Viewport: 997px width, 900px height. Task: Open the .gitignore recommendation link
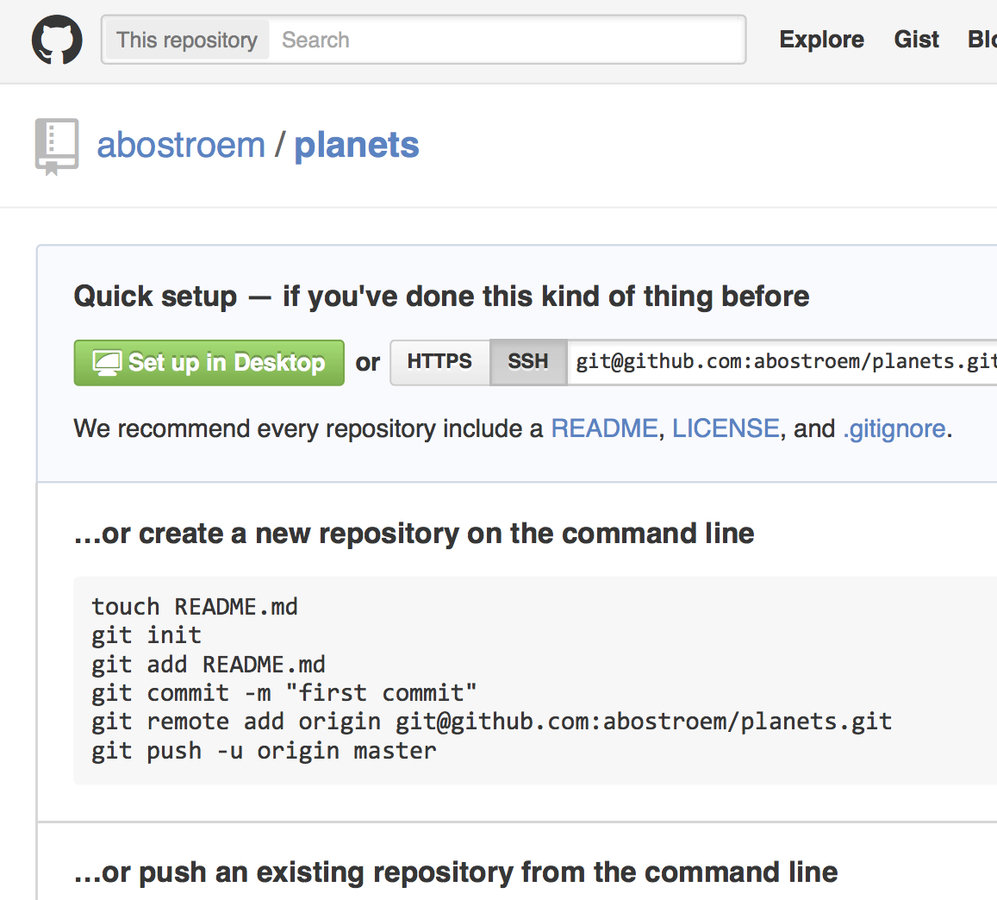894,429
